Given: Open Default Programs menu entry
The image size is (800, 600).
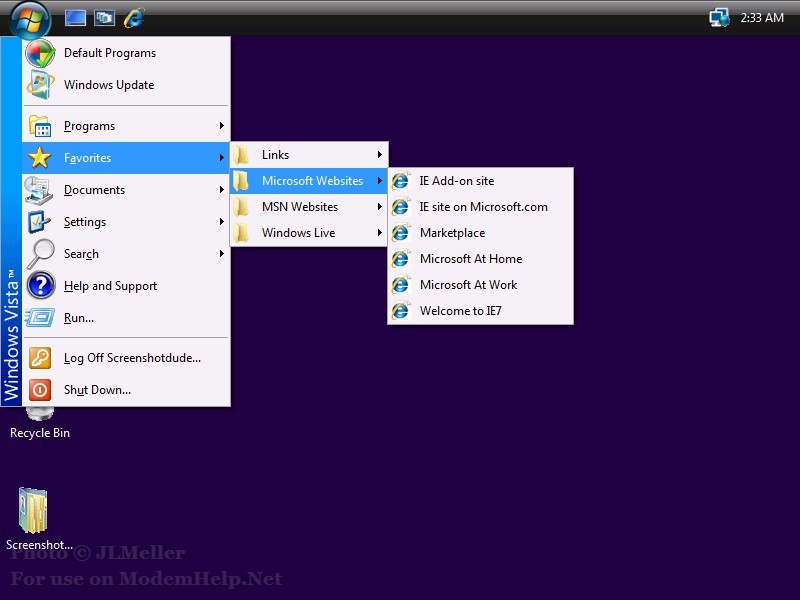Looking at the screenshot, I should 127,53.
